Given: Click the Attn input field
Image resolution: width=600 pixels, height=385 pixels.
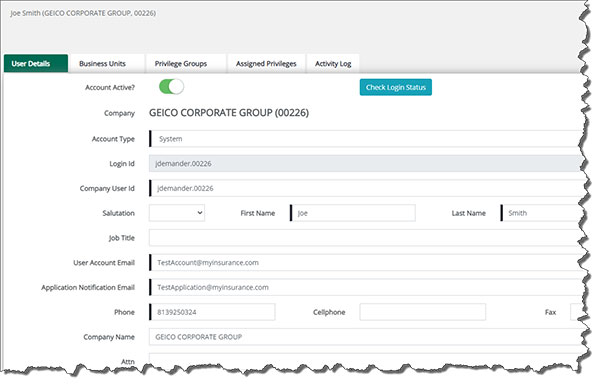Looking at the screenshot, I should coord(365,360).
